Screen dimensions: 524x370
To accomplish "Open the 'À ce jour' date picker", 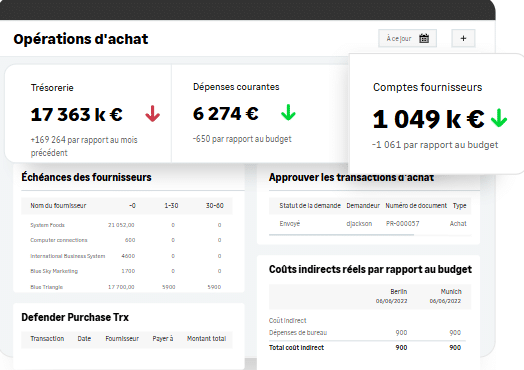I will (x=407, y=38).
